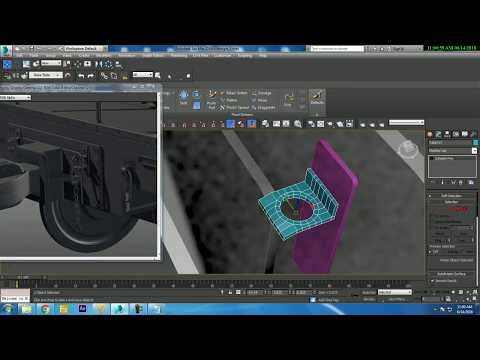Click the blue-orange active icon in viewport toolbar
The height and width of the screenshot is (360, 480).
click(x=252, y=124)
